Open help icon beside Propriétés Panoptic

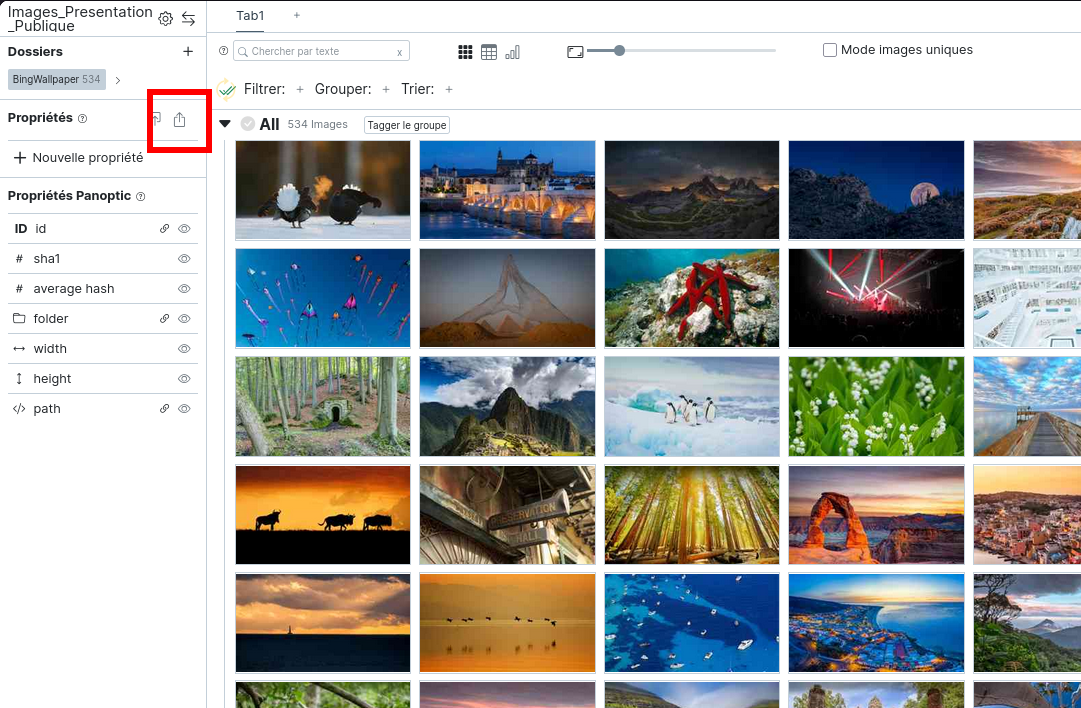141,196
